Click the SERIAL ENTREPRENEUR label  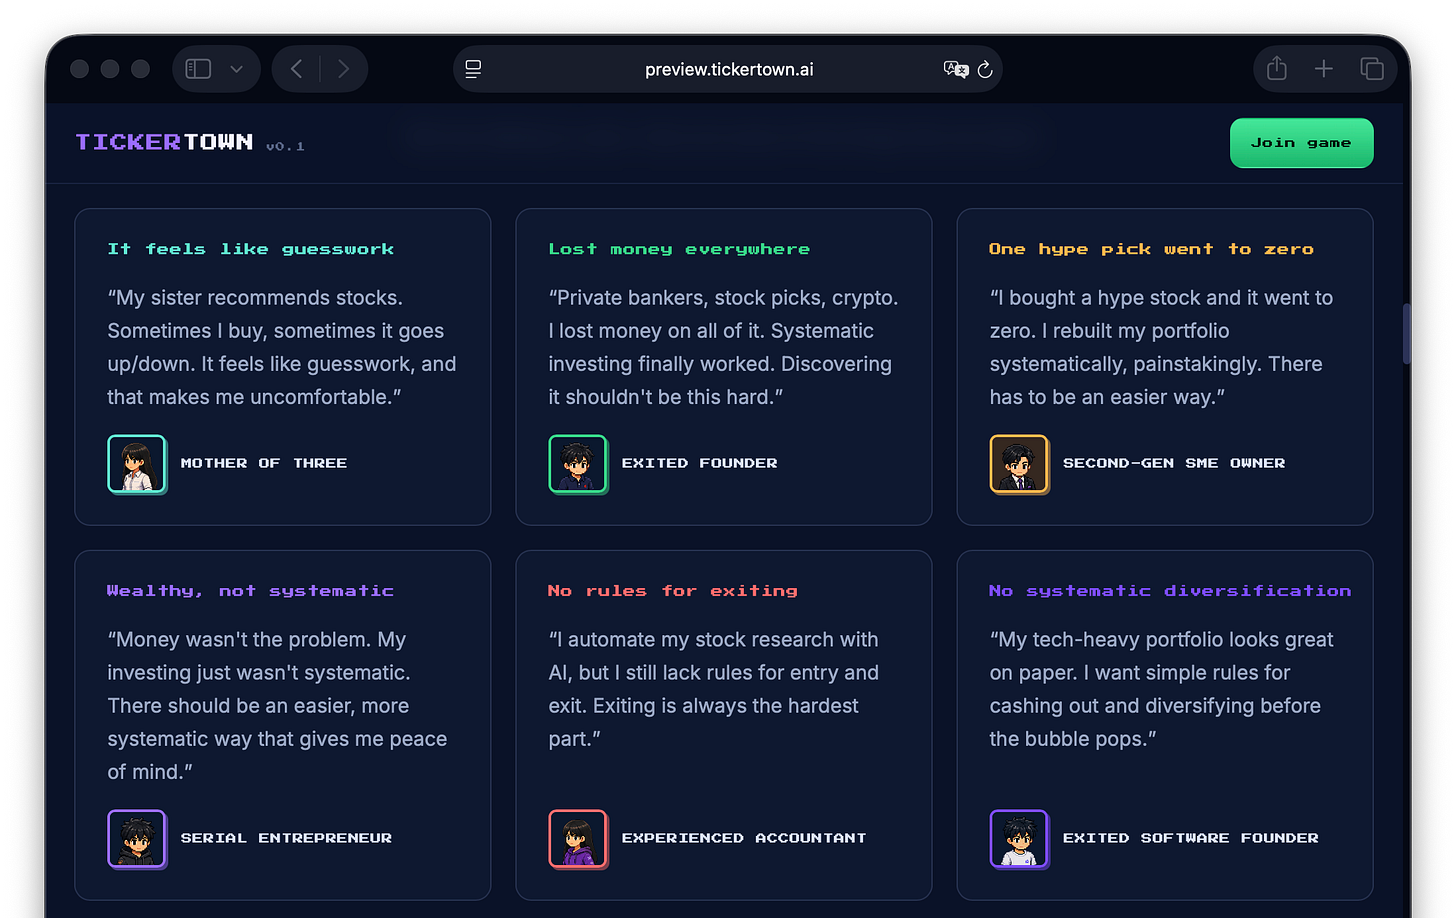point(286,838)
